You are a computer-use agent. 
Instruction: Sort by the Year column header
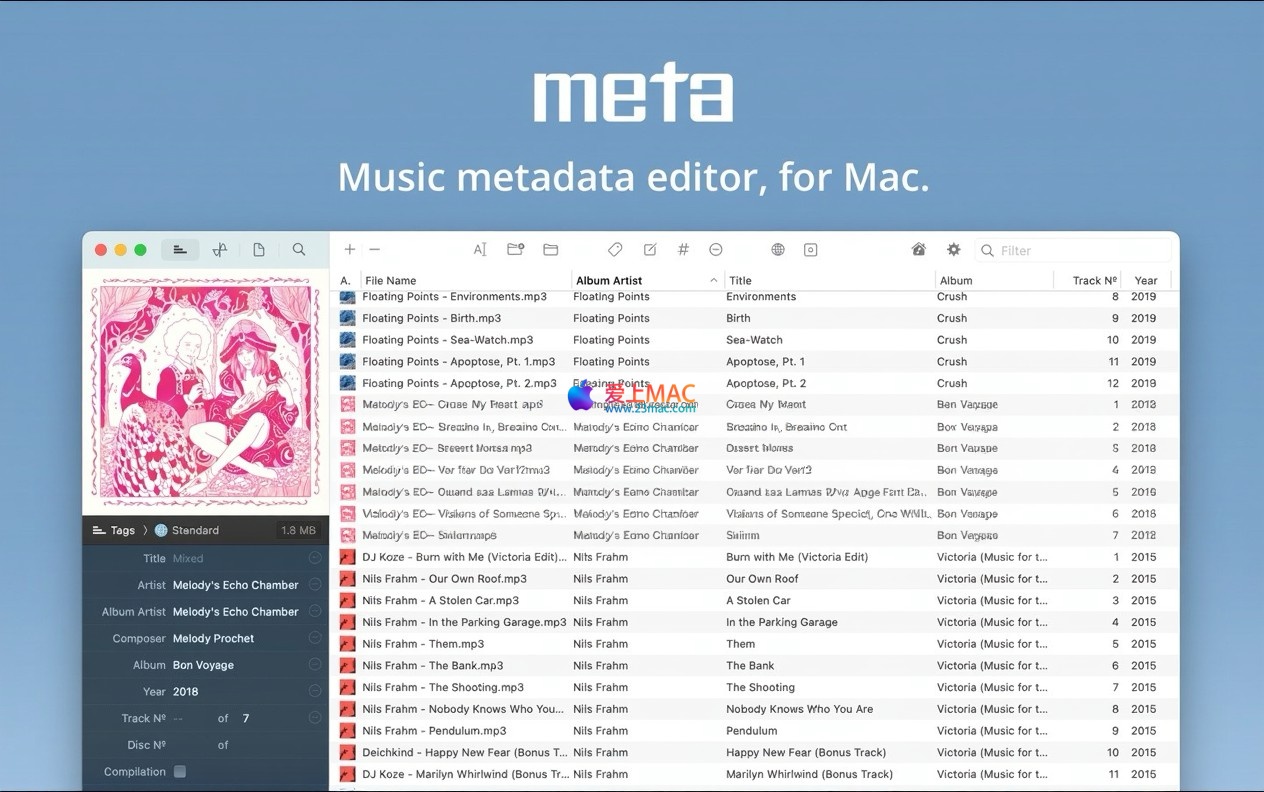(1146, 281)
